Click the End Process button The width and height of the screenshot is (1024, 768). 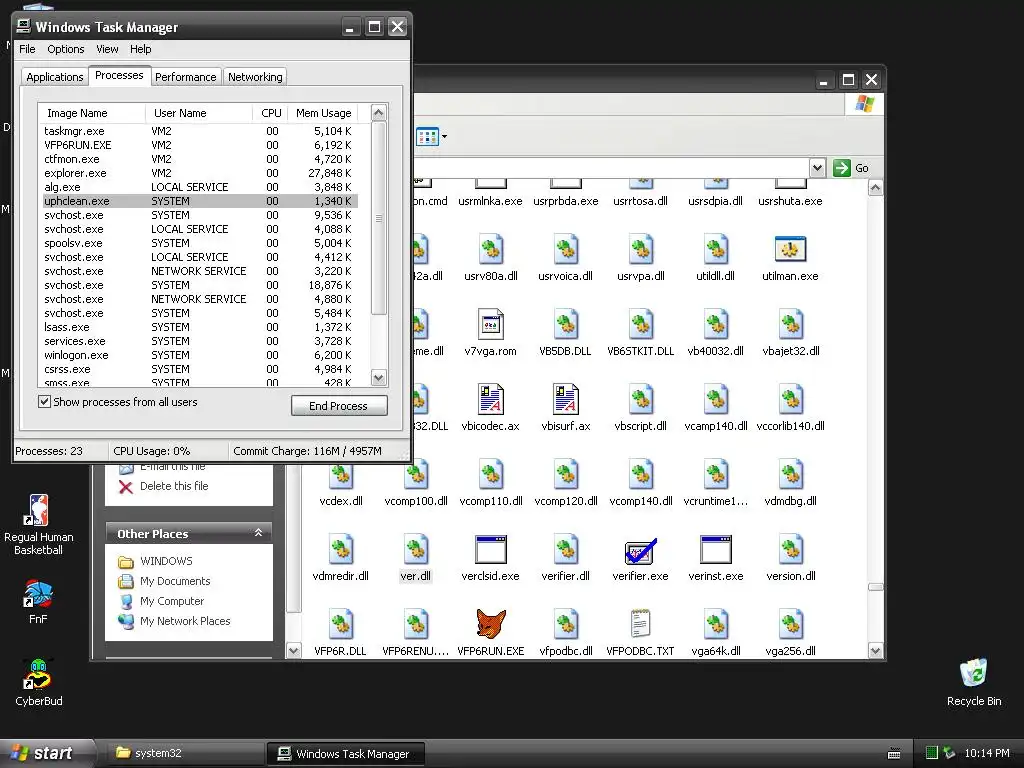tap(339, 406)
